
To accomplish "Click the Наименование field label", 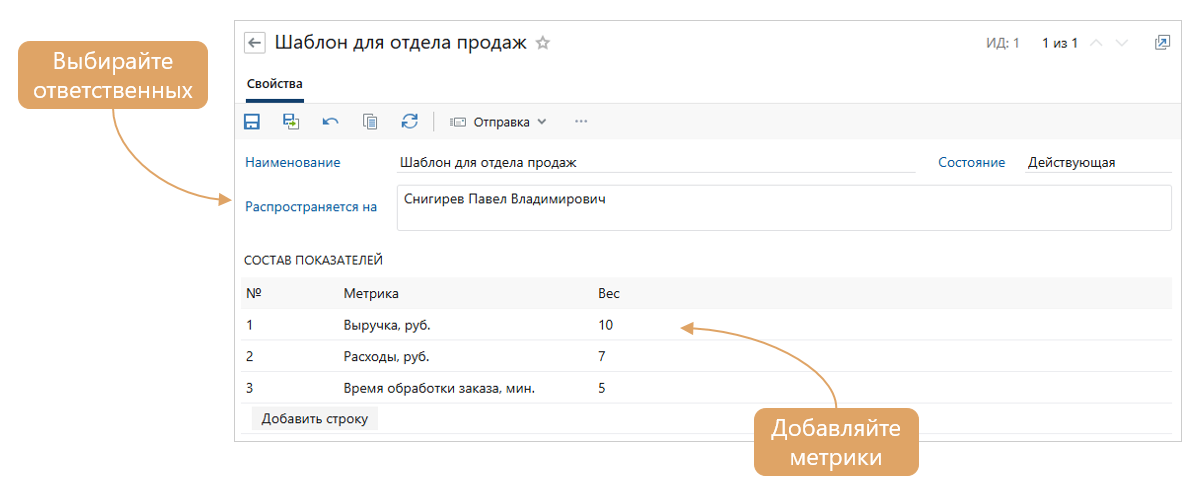I will tap(292, 162).
